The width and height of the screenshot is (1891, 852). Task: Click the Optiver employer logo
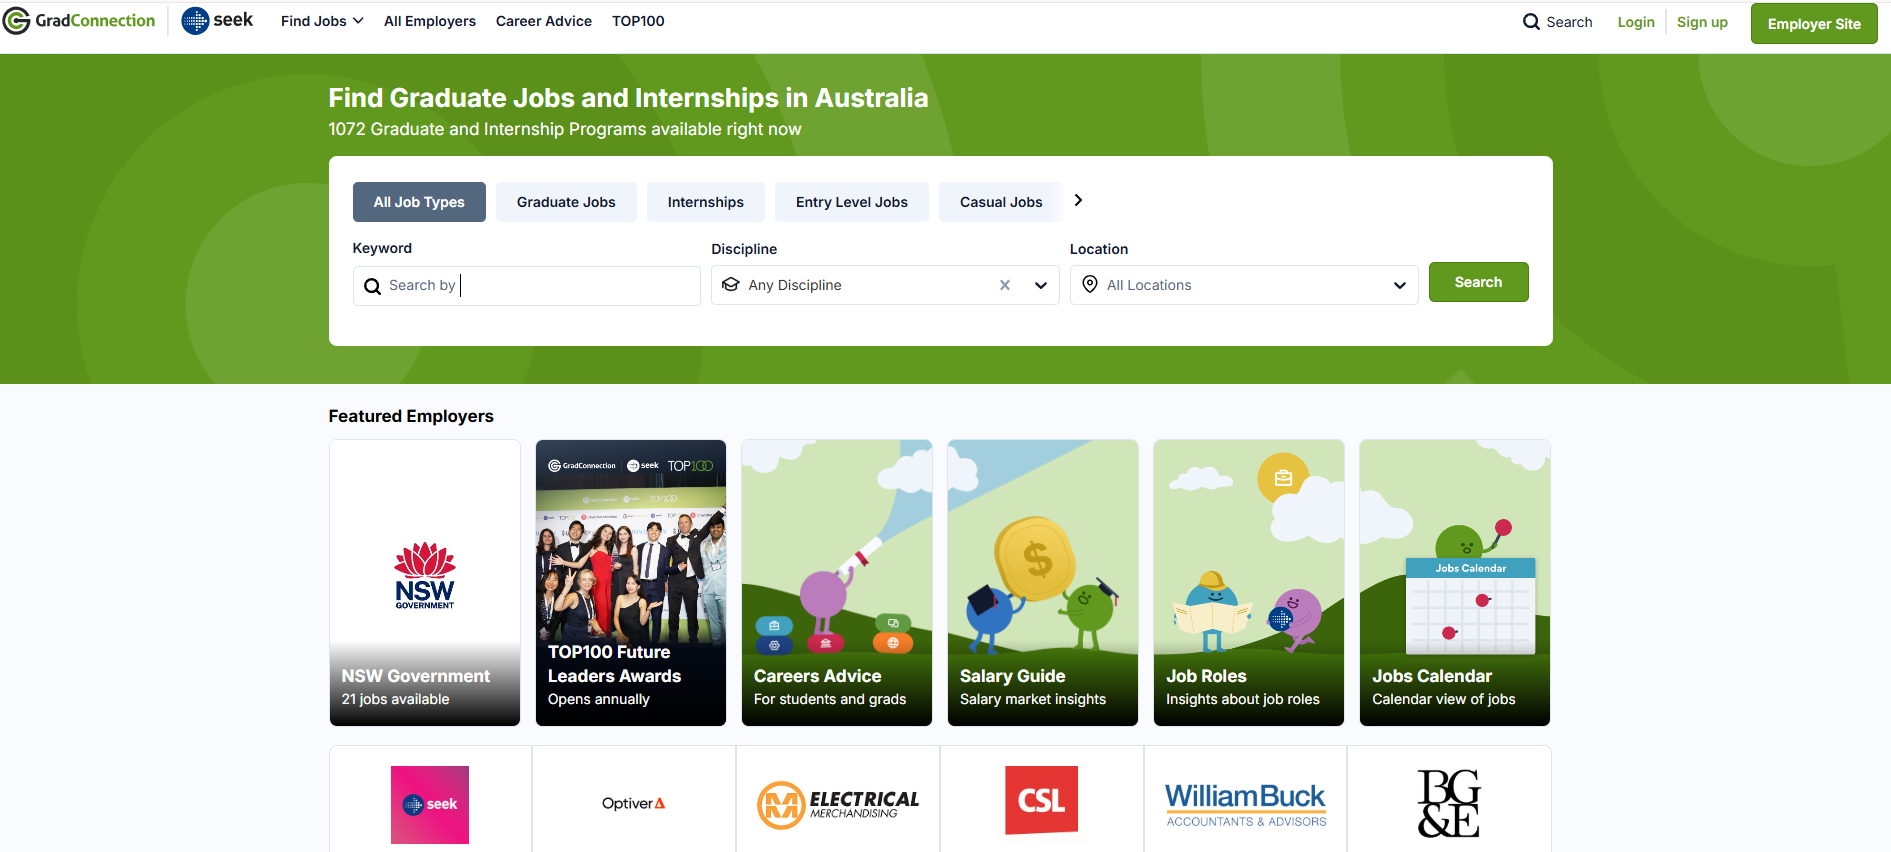pyautogui.click(x=634, y=803)
